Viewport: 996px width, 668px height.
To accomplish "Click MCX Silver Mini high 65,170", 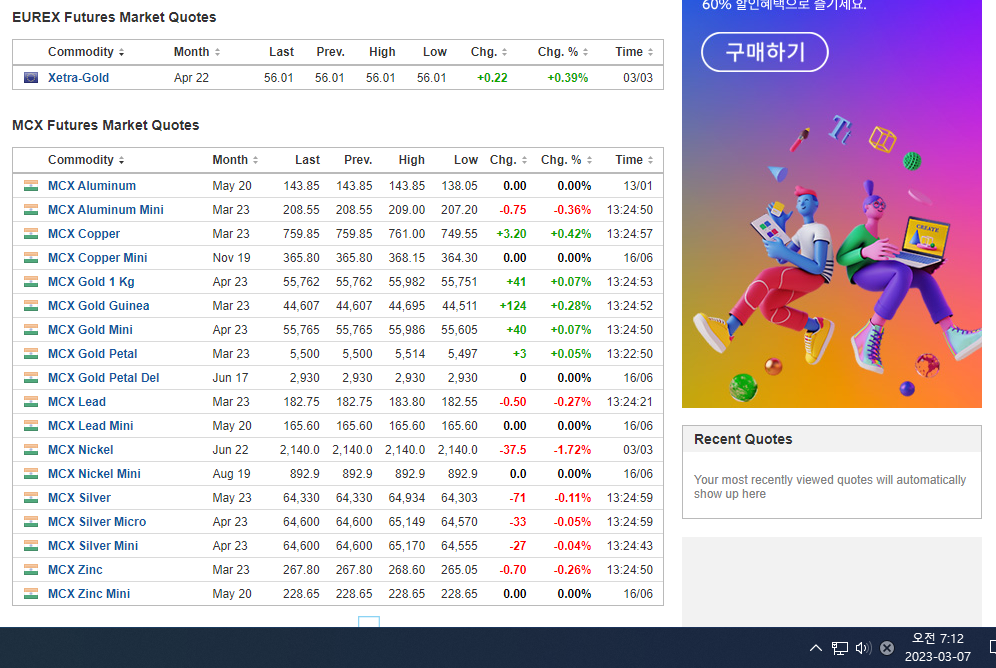I will click(407, 545).
